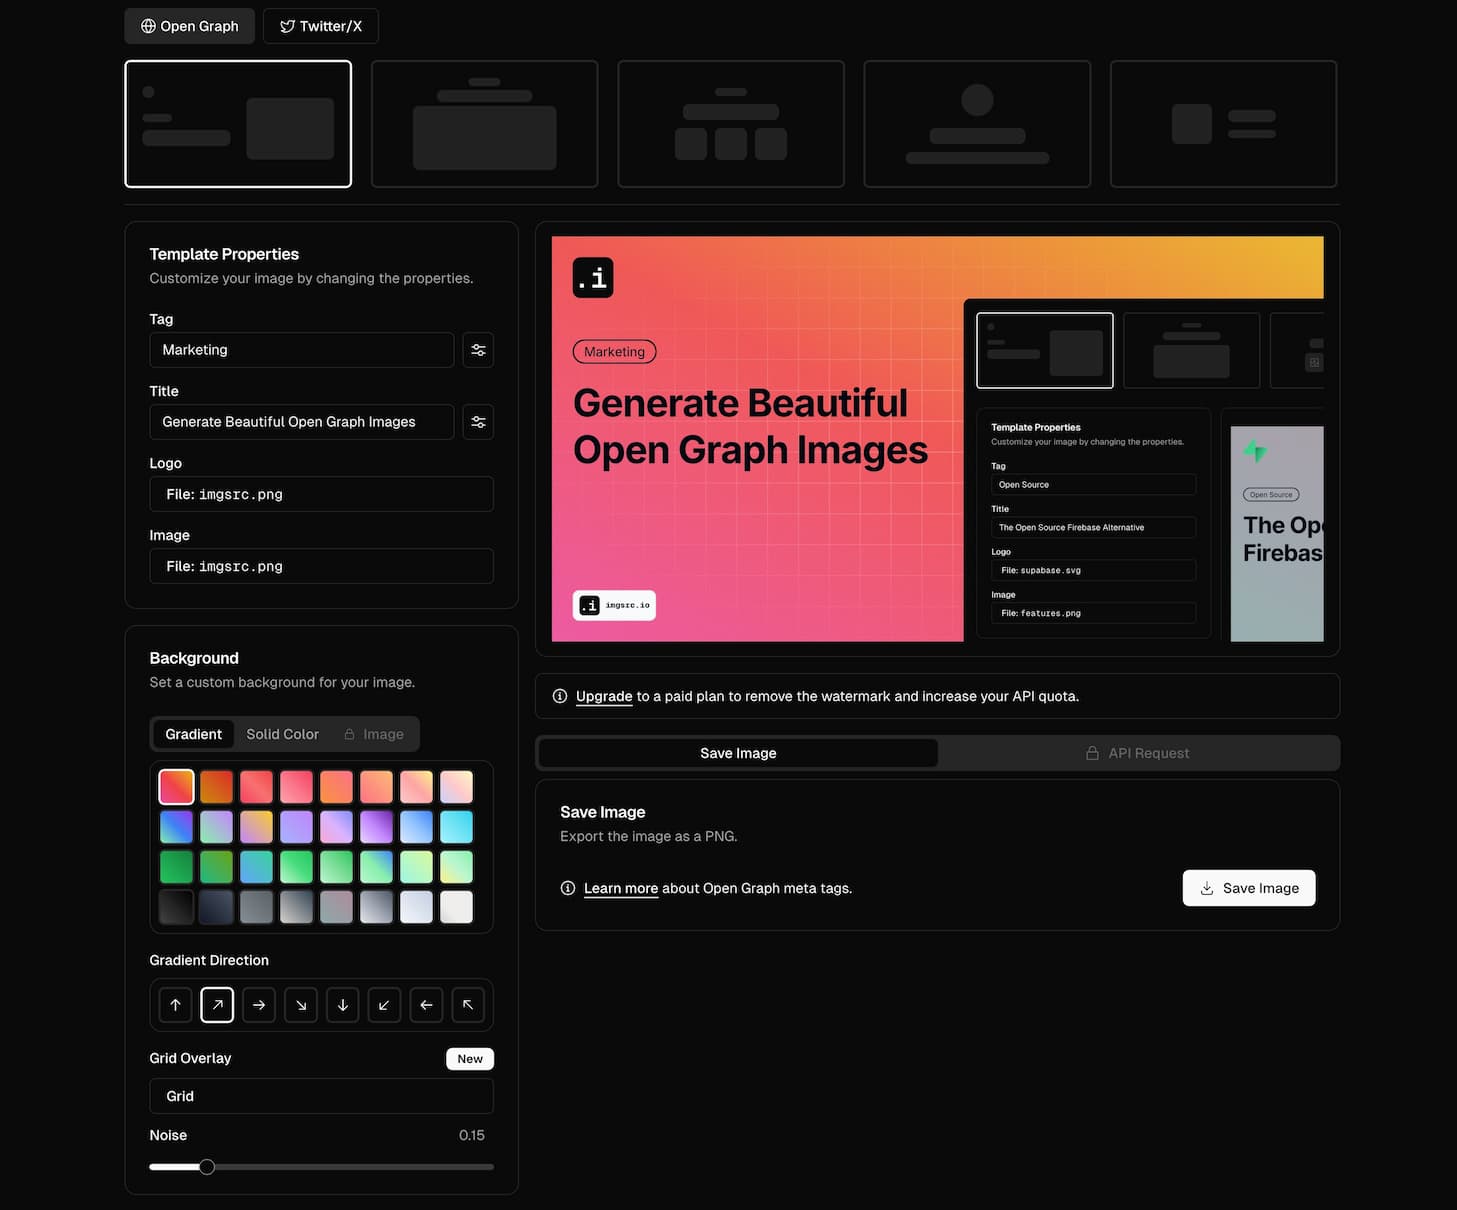Open the Grid Overlay dropdown
Viewport: 1457px width, 1210px height.
pyautogui.click(x=322, y=1096)
